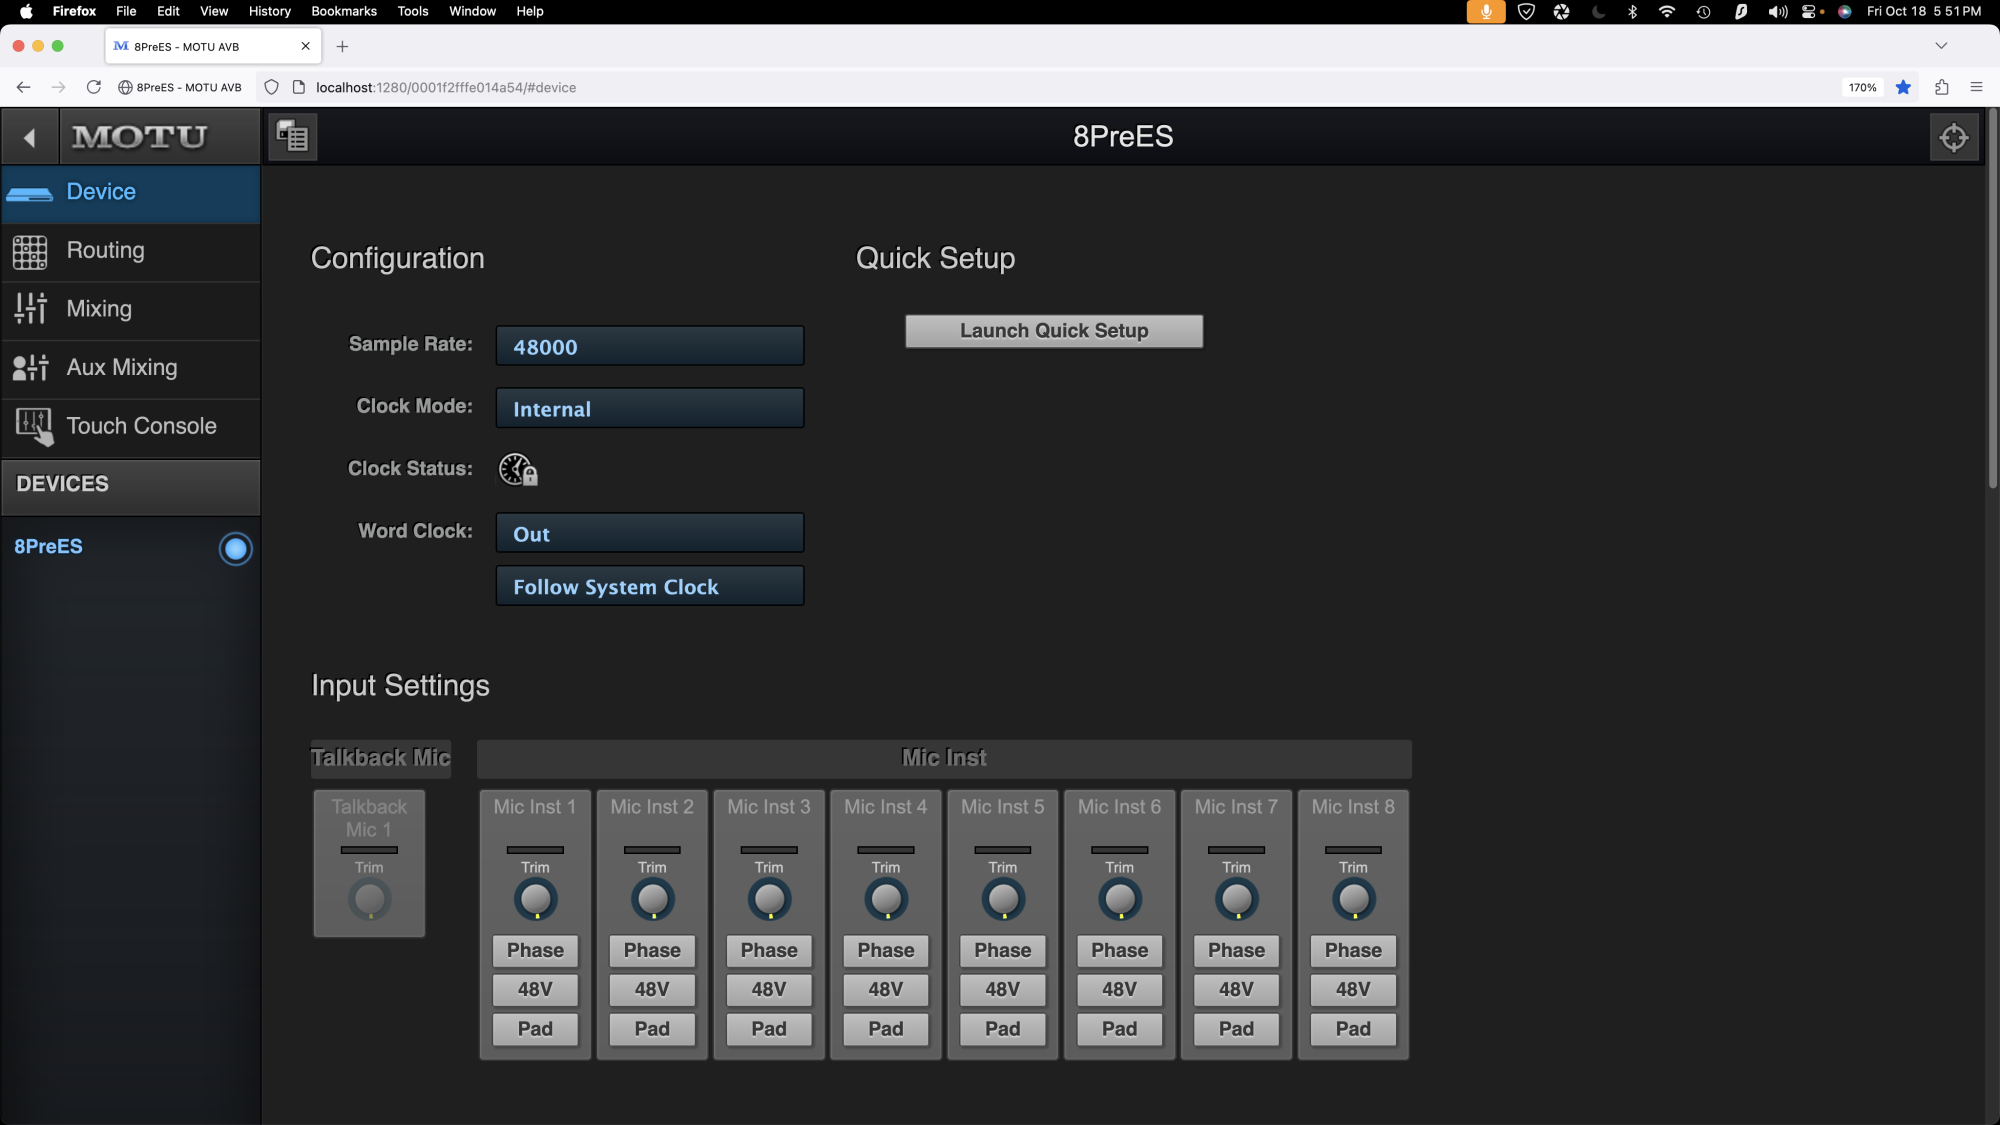Enable Pad on Mic Inst 8
Image resolution: width=2000 pixels, height=1125 pixels.
pos(1353,1029)
